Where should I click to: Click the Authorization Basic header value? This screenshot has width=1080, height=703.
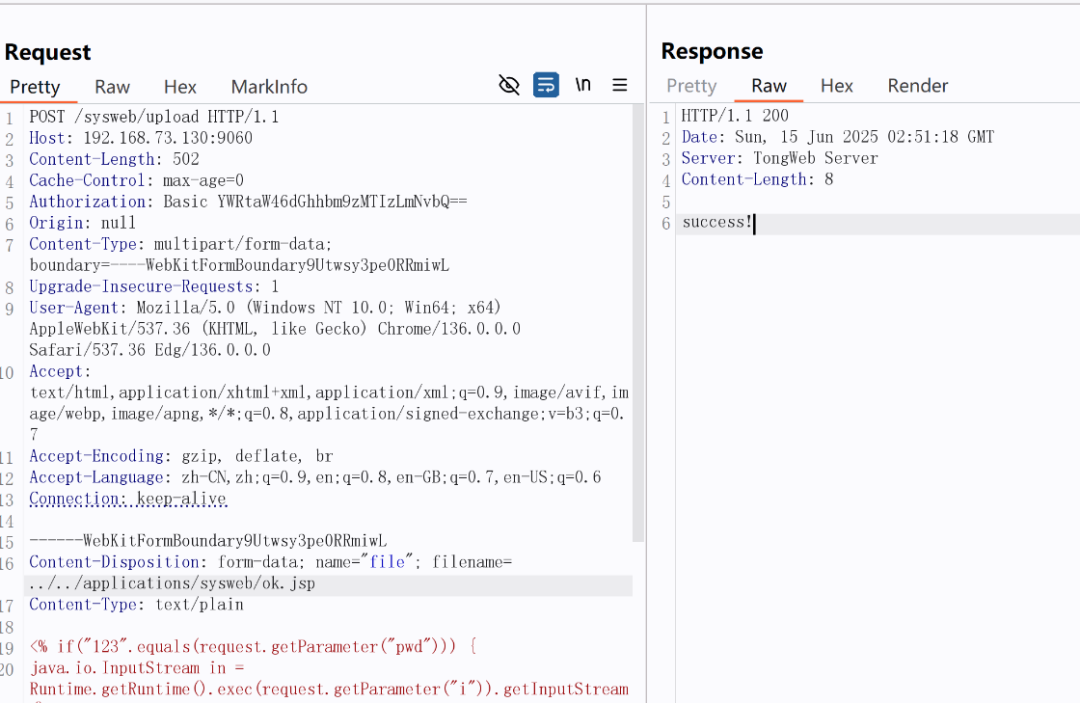click(x=315, y=202)
